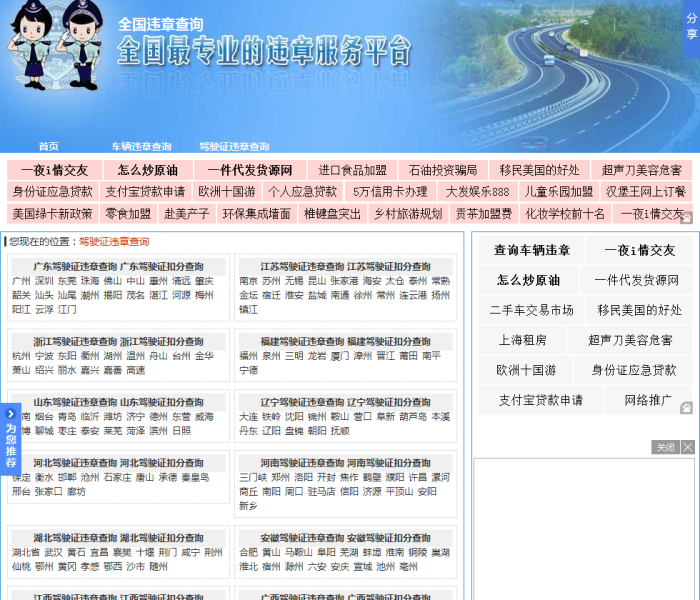The width and height of the screenshot is (700, 600).
Task: Click the police cartoon mascot logo
Action: pyautogui.click(x=56, y=45)
